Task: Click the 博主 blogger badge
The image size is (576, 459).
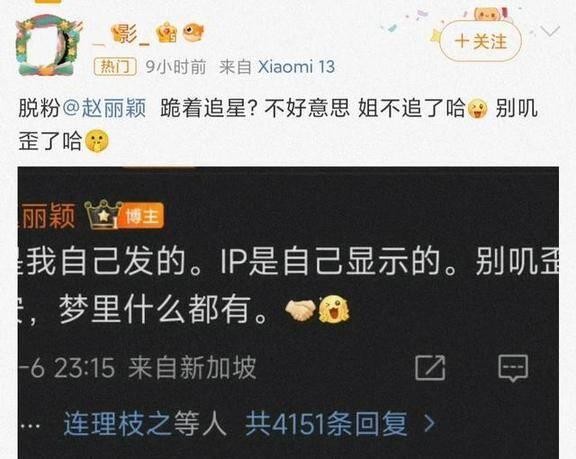Action: [141, 216]
